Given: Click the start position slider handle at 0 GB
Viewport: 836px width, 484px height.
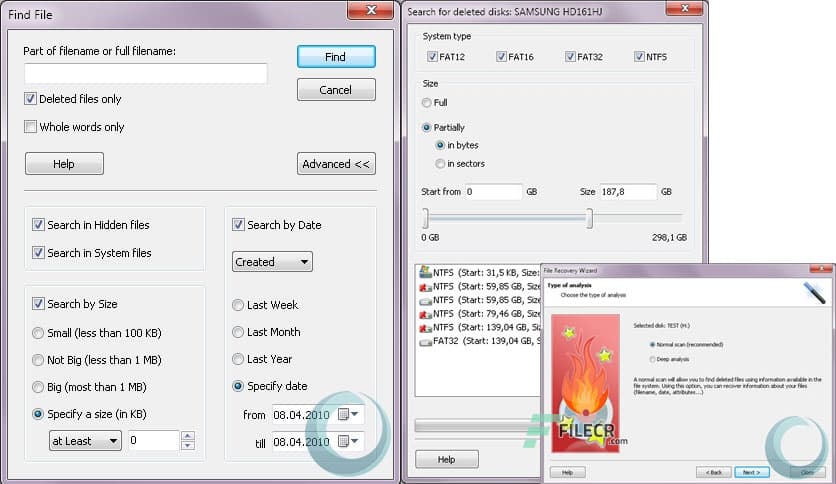Looking at the screenshot, I should click(425, 218).
